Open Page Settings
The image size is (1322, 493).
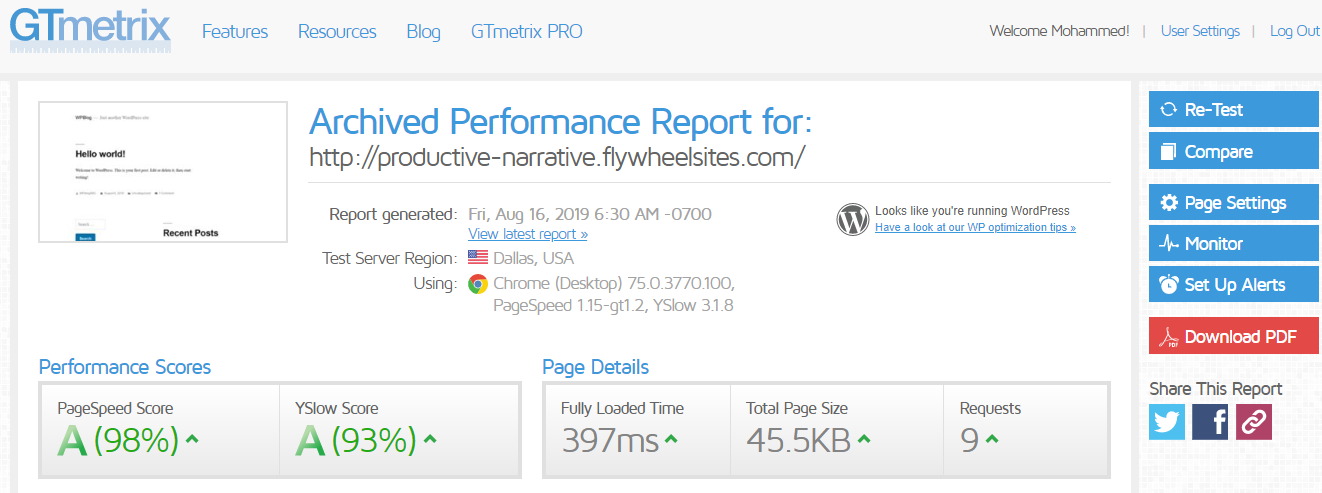point(1234,203)
